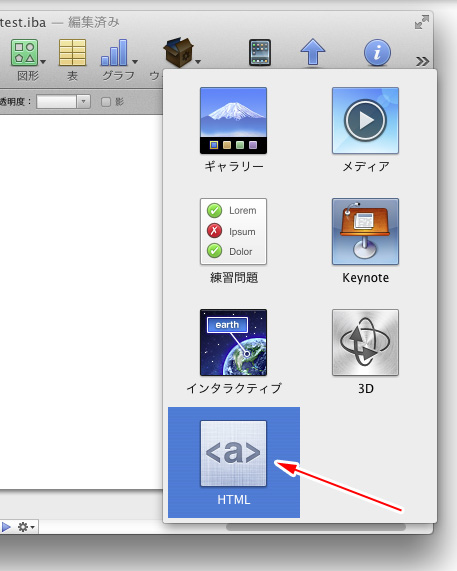Show hidden toolbar items with double chevron
The width and height of the screenshot is (457, 571).
tap(422, 61)
